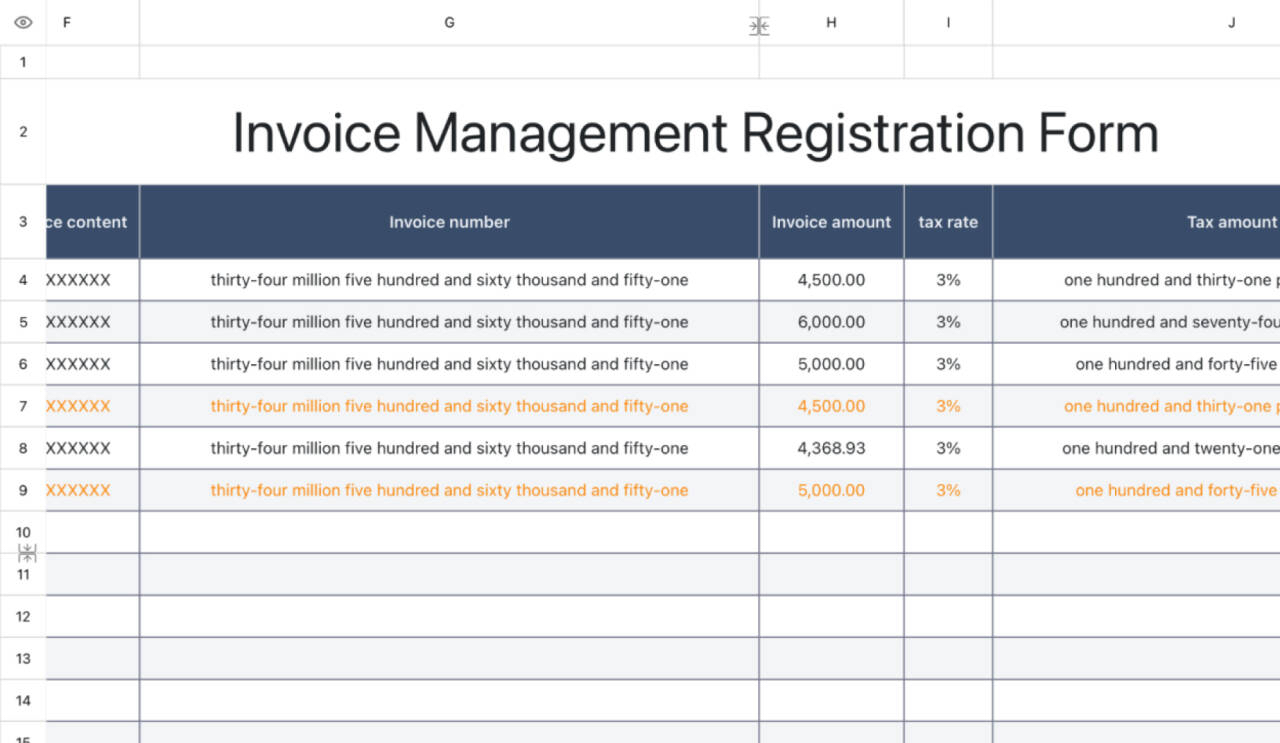1280x743 pixels.
Task: Select the 3% tax rate in row 5
Action: (948, 322)
